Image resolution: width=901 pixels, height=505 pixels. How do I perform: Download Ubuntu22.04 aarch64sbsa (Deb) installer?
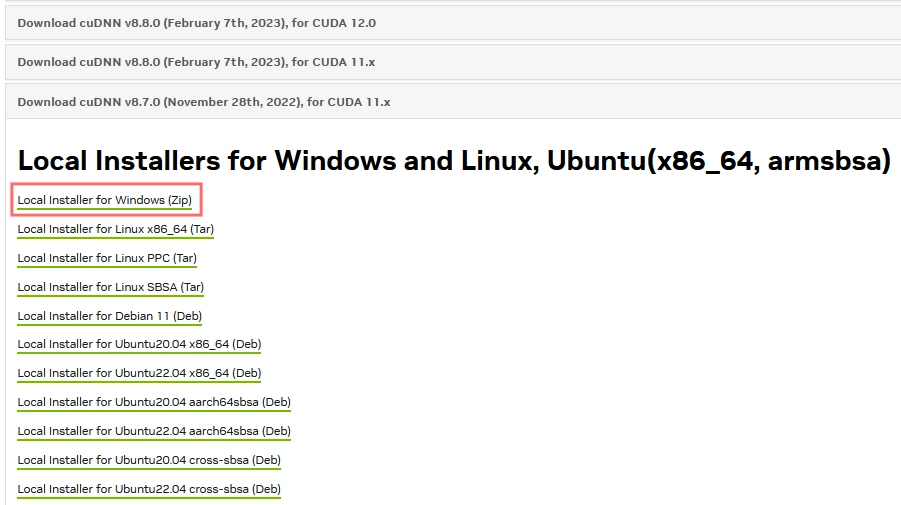tap(154, 431)
